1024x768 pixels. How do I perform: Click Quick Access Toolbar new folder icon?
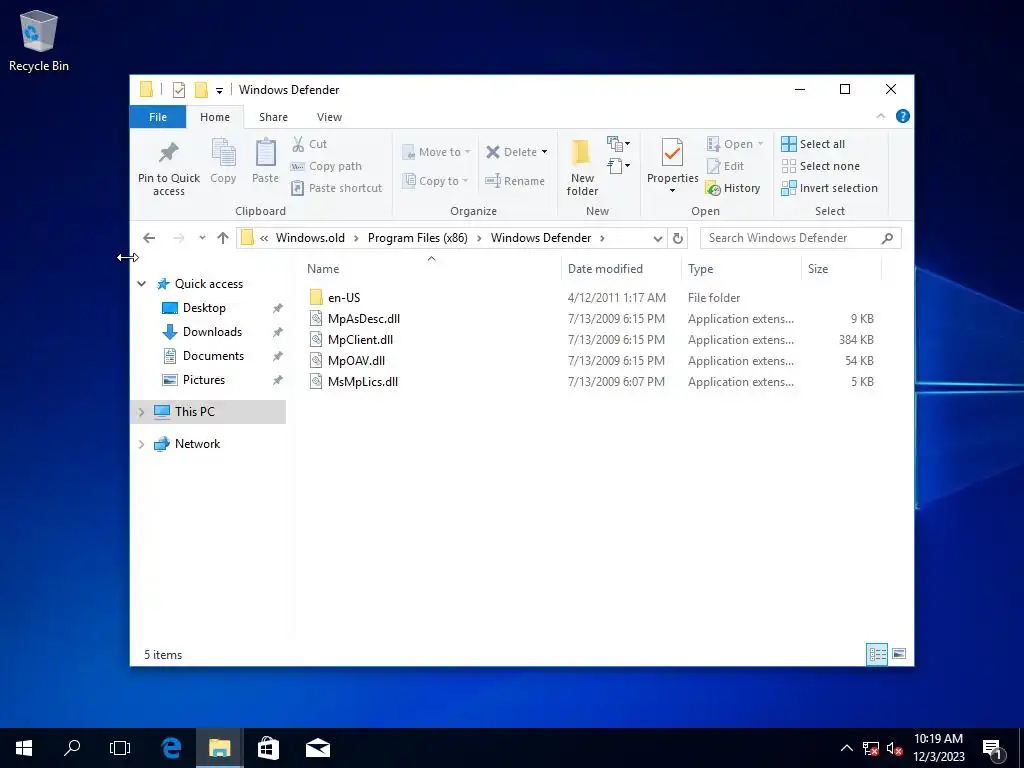click(201, 89)
